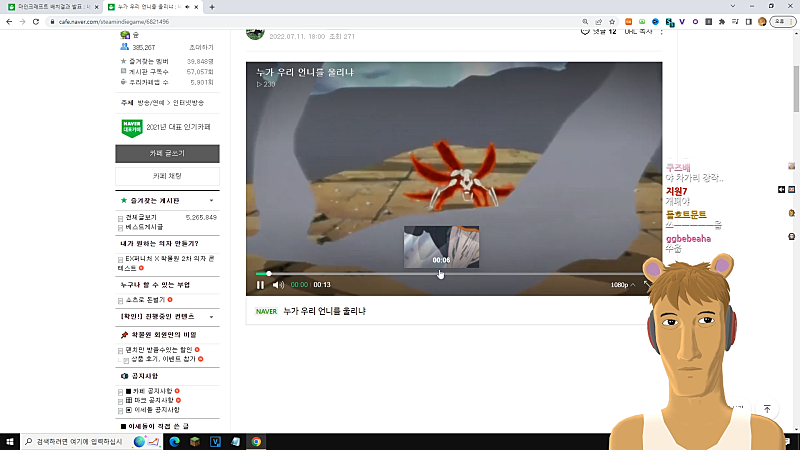Open the post more-options kebab menu
800x450 pixels.
[661, 32]
